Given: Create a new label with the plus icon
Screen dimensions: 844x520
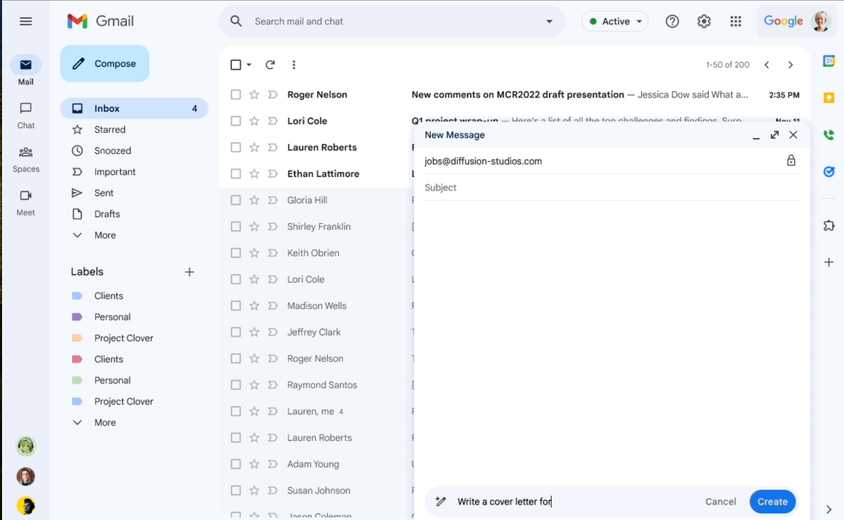Looking at the screenshot, I should (x=189, y=272).
